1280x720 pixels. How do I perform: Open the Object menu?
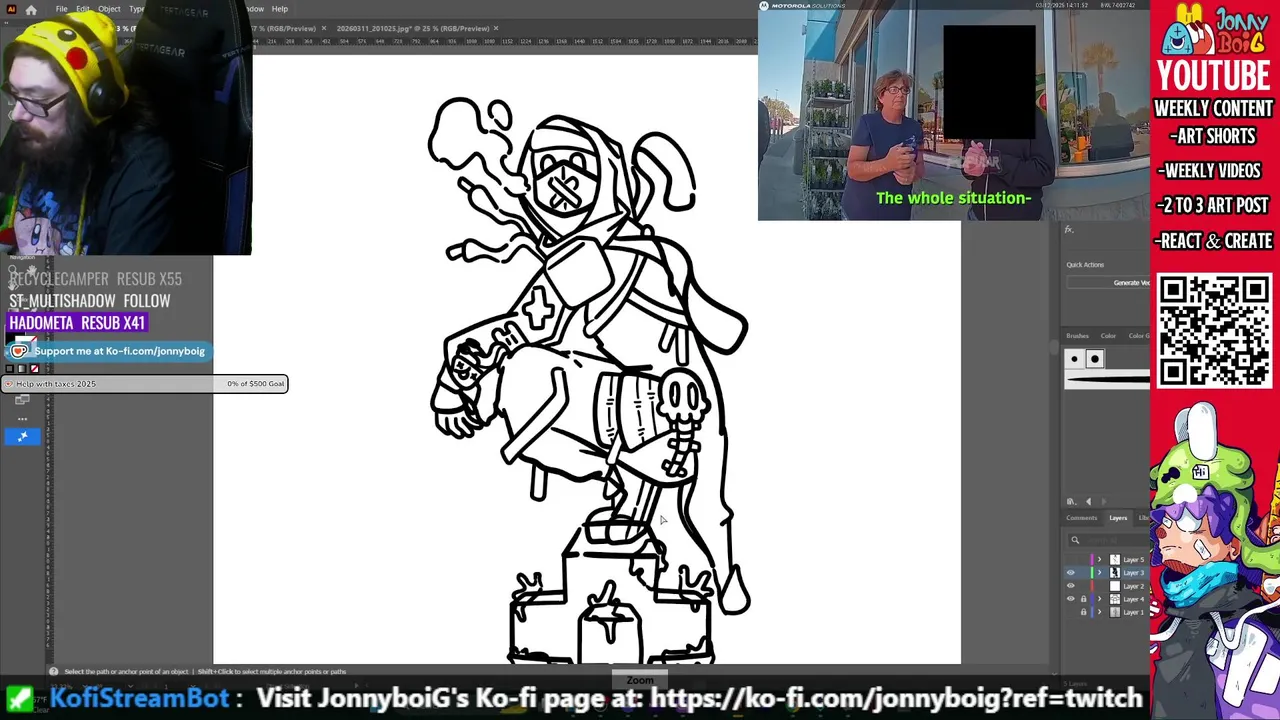click(109, 9)
